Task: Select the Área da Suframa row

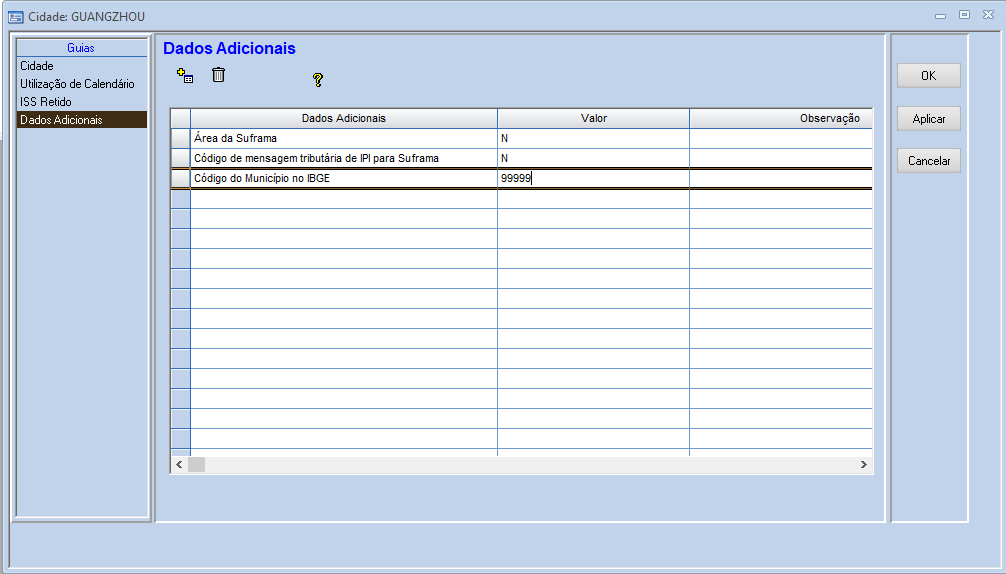Action: (x=343, y=138)
